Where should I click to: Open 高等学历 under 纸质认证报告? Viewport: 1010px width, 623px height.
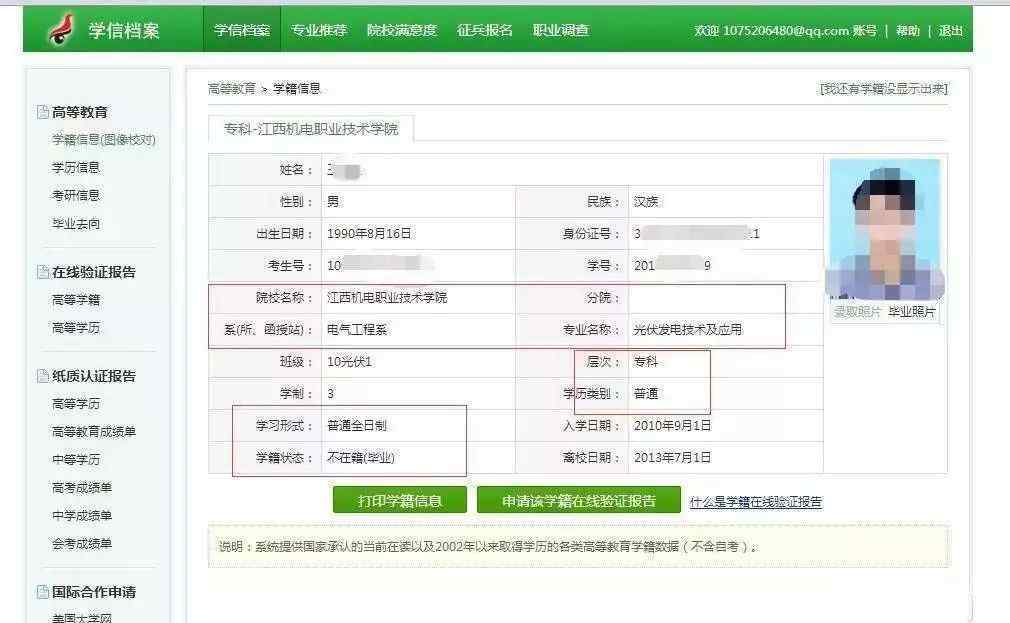76,403
